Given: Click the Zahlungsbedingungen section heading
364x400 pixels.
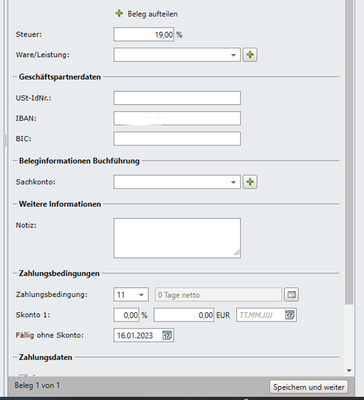Looking at the screenshot, I should coord(59,273).
